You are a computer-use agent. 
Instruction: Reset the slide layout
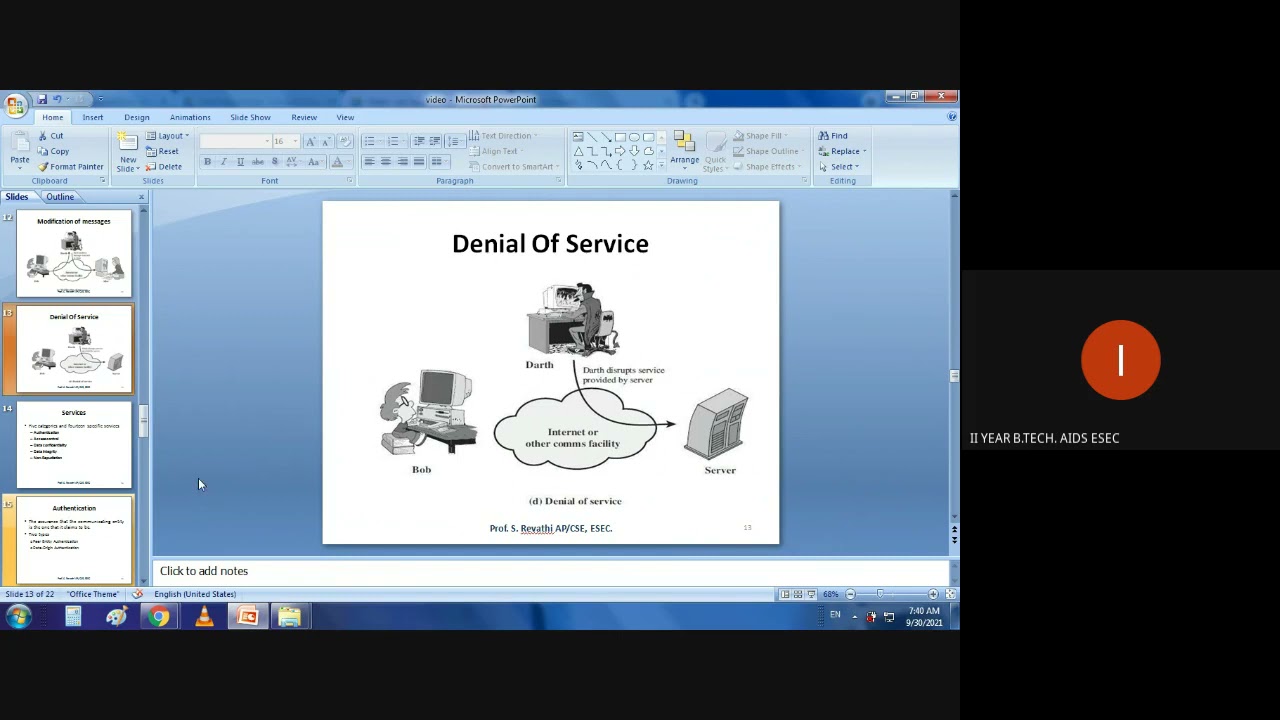[162, 151]
